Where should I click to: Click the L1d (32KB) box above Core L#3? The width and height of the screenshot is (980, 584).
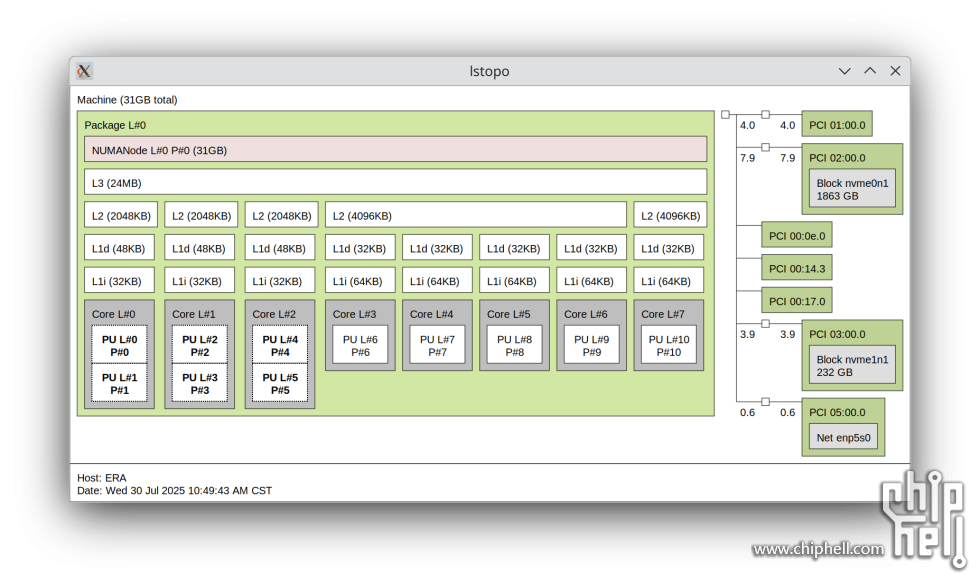coord(360,248)
